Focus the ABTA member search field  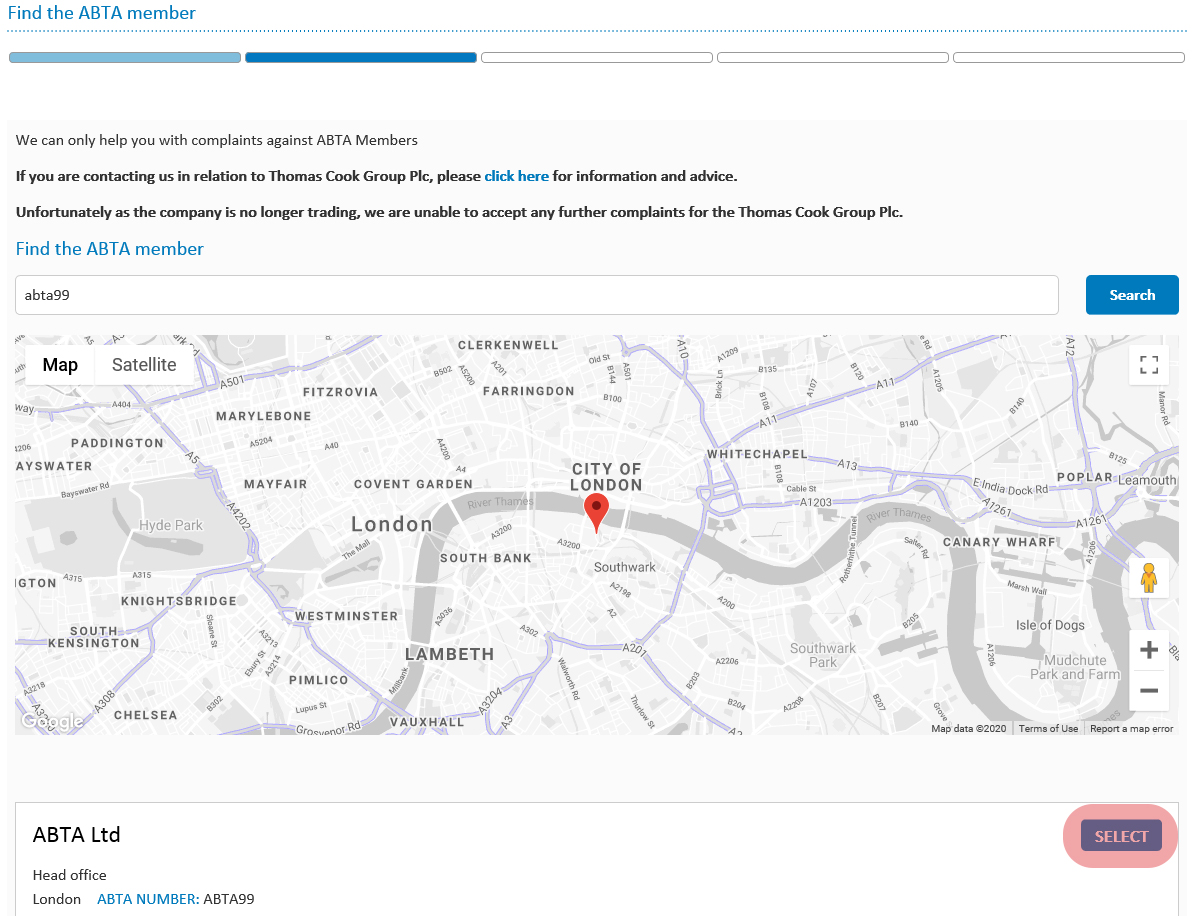click(x=537, y=295)
